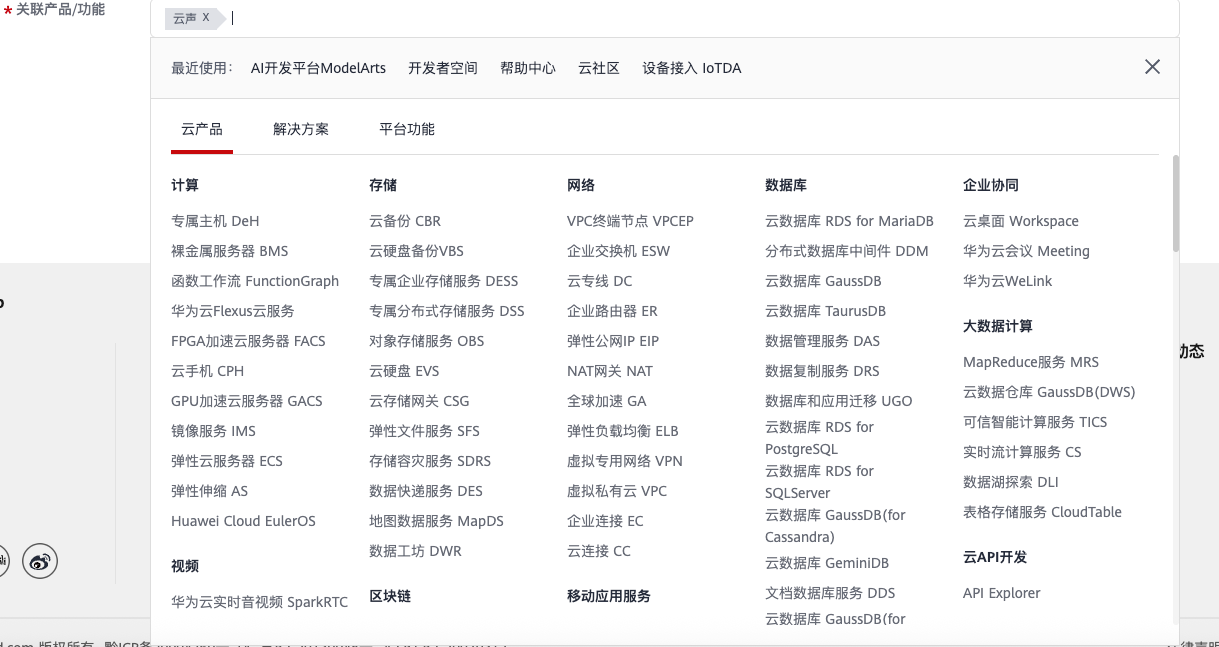Viewport: 1219px width, 647px height.
Task: Select recent item 设备接入 IoTDA
Action: click(x=692, y=68)
